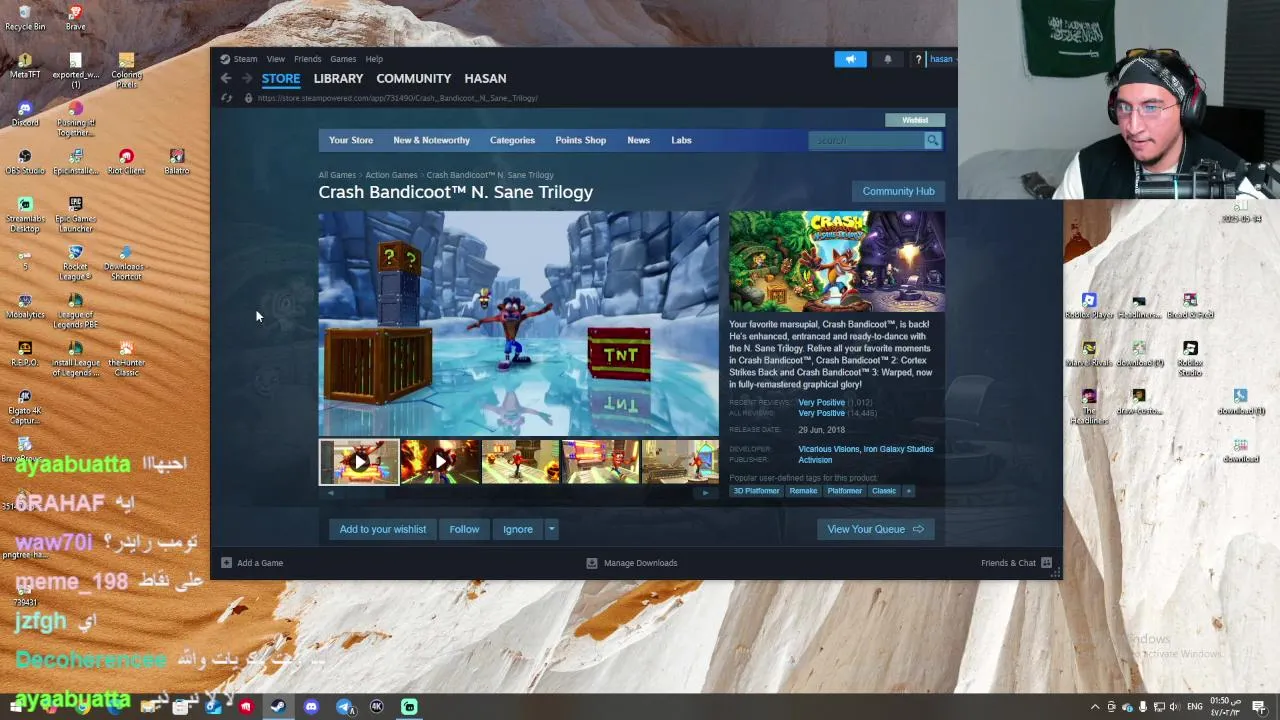
Task: Click View Your Queue button
Action: tap(875, 529)
